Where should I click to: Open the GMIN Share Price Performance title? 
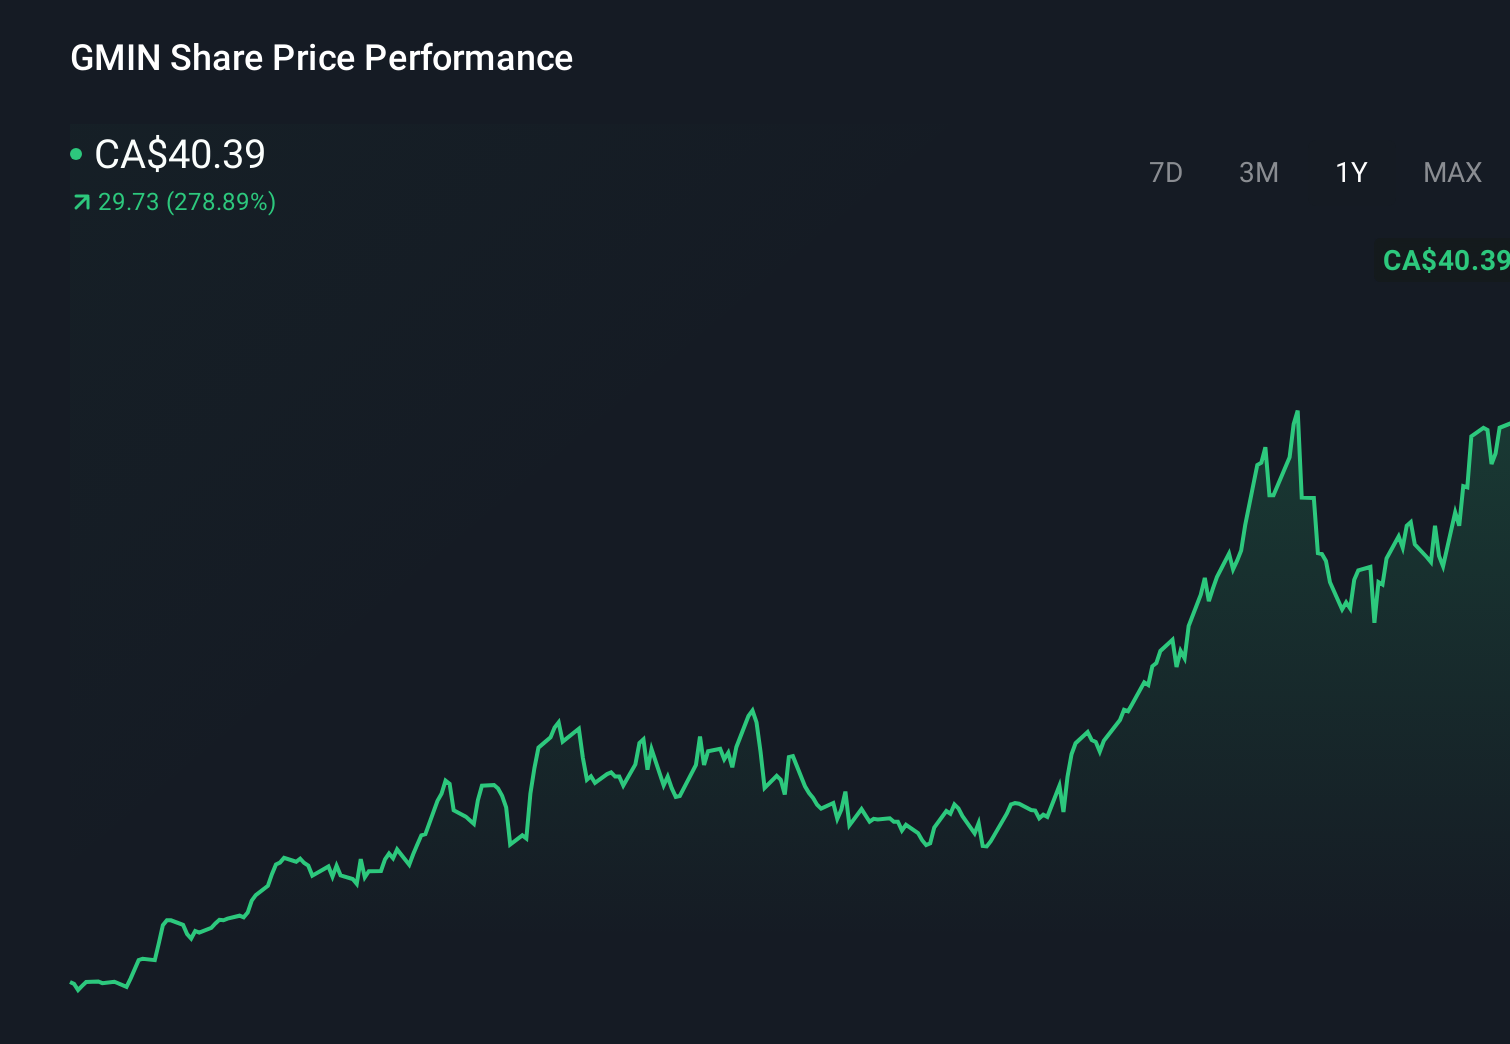[321, 58]
